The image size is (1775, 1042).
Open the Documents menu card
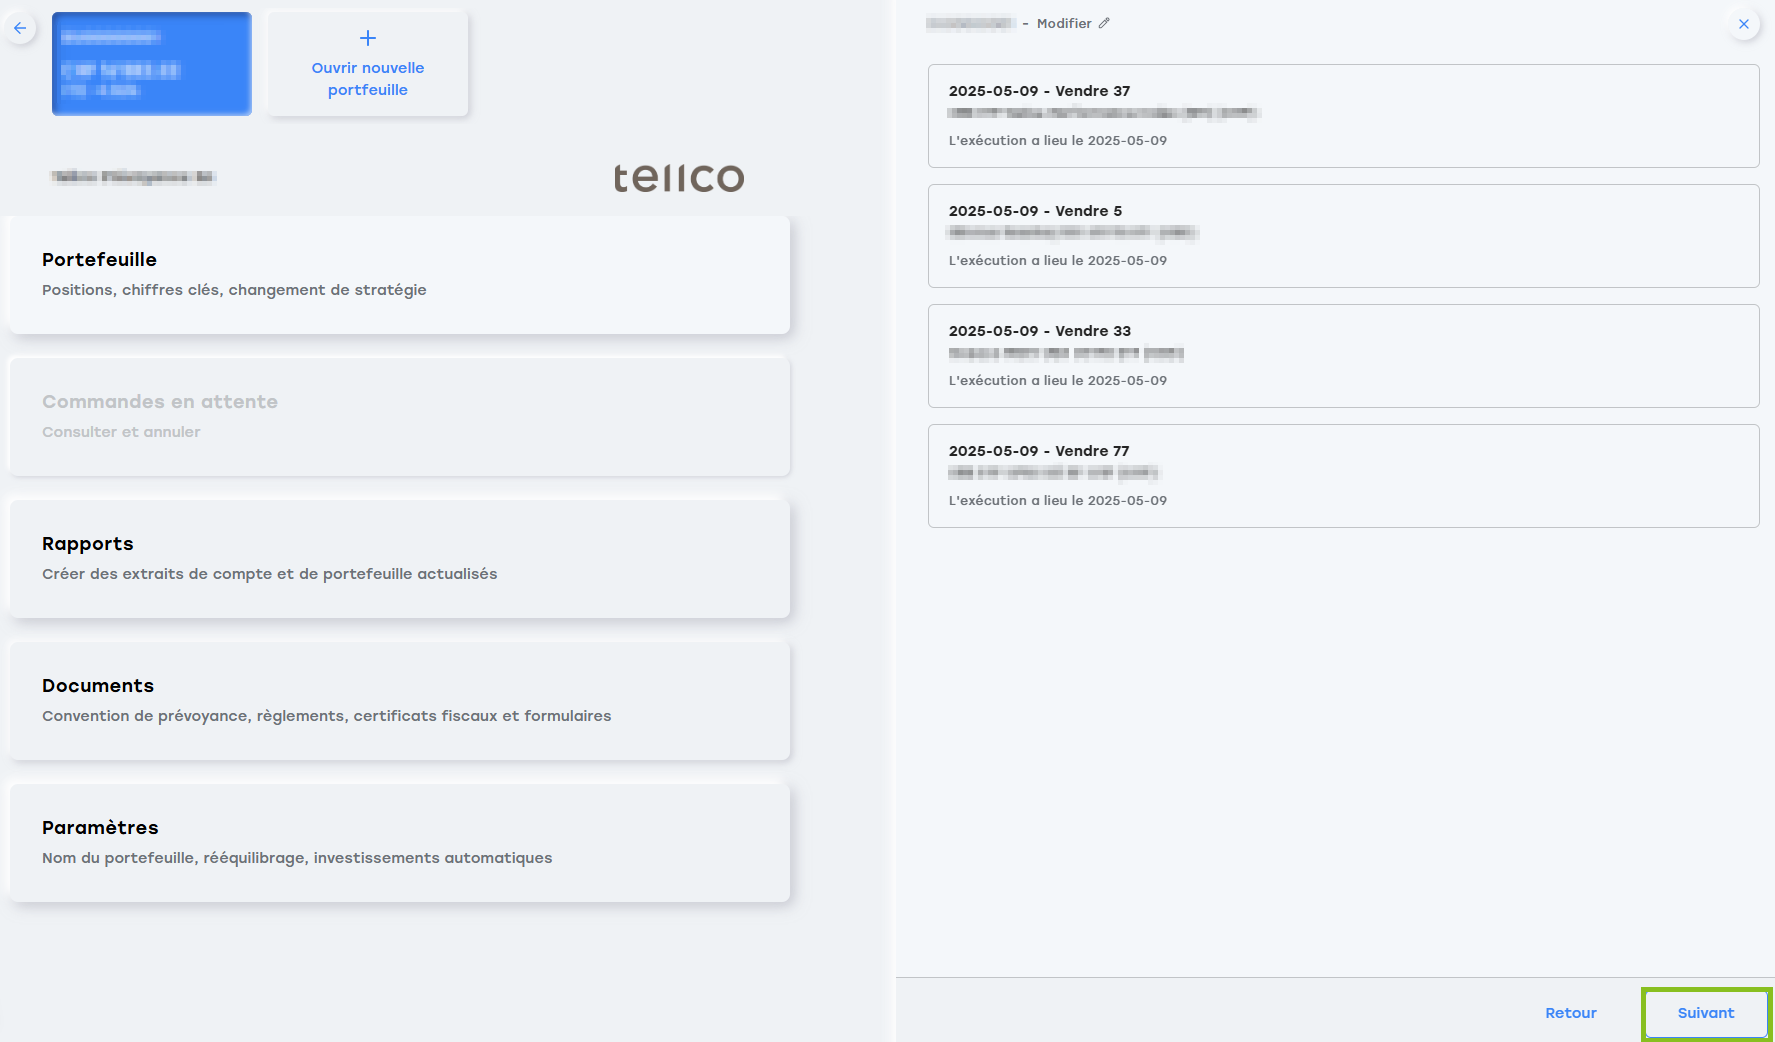point(400,701)
